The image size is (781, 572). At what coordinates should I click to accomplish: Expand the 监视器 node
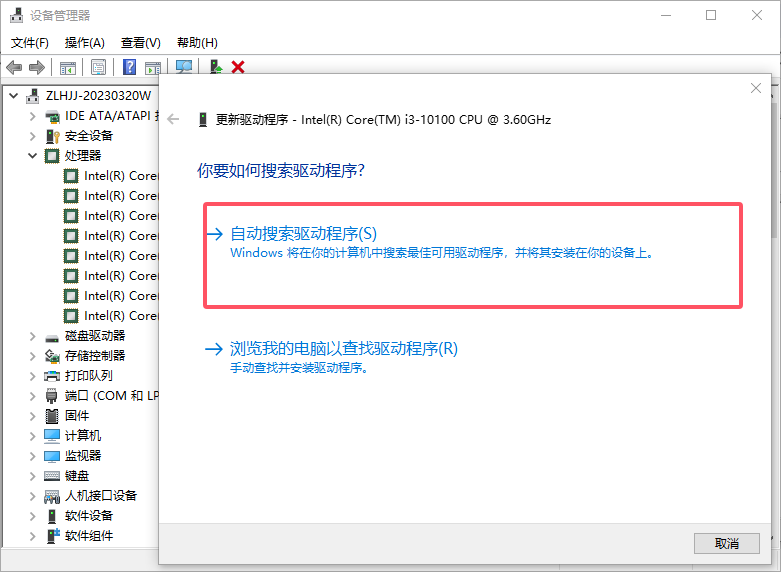33,456
